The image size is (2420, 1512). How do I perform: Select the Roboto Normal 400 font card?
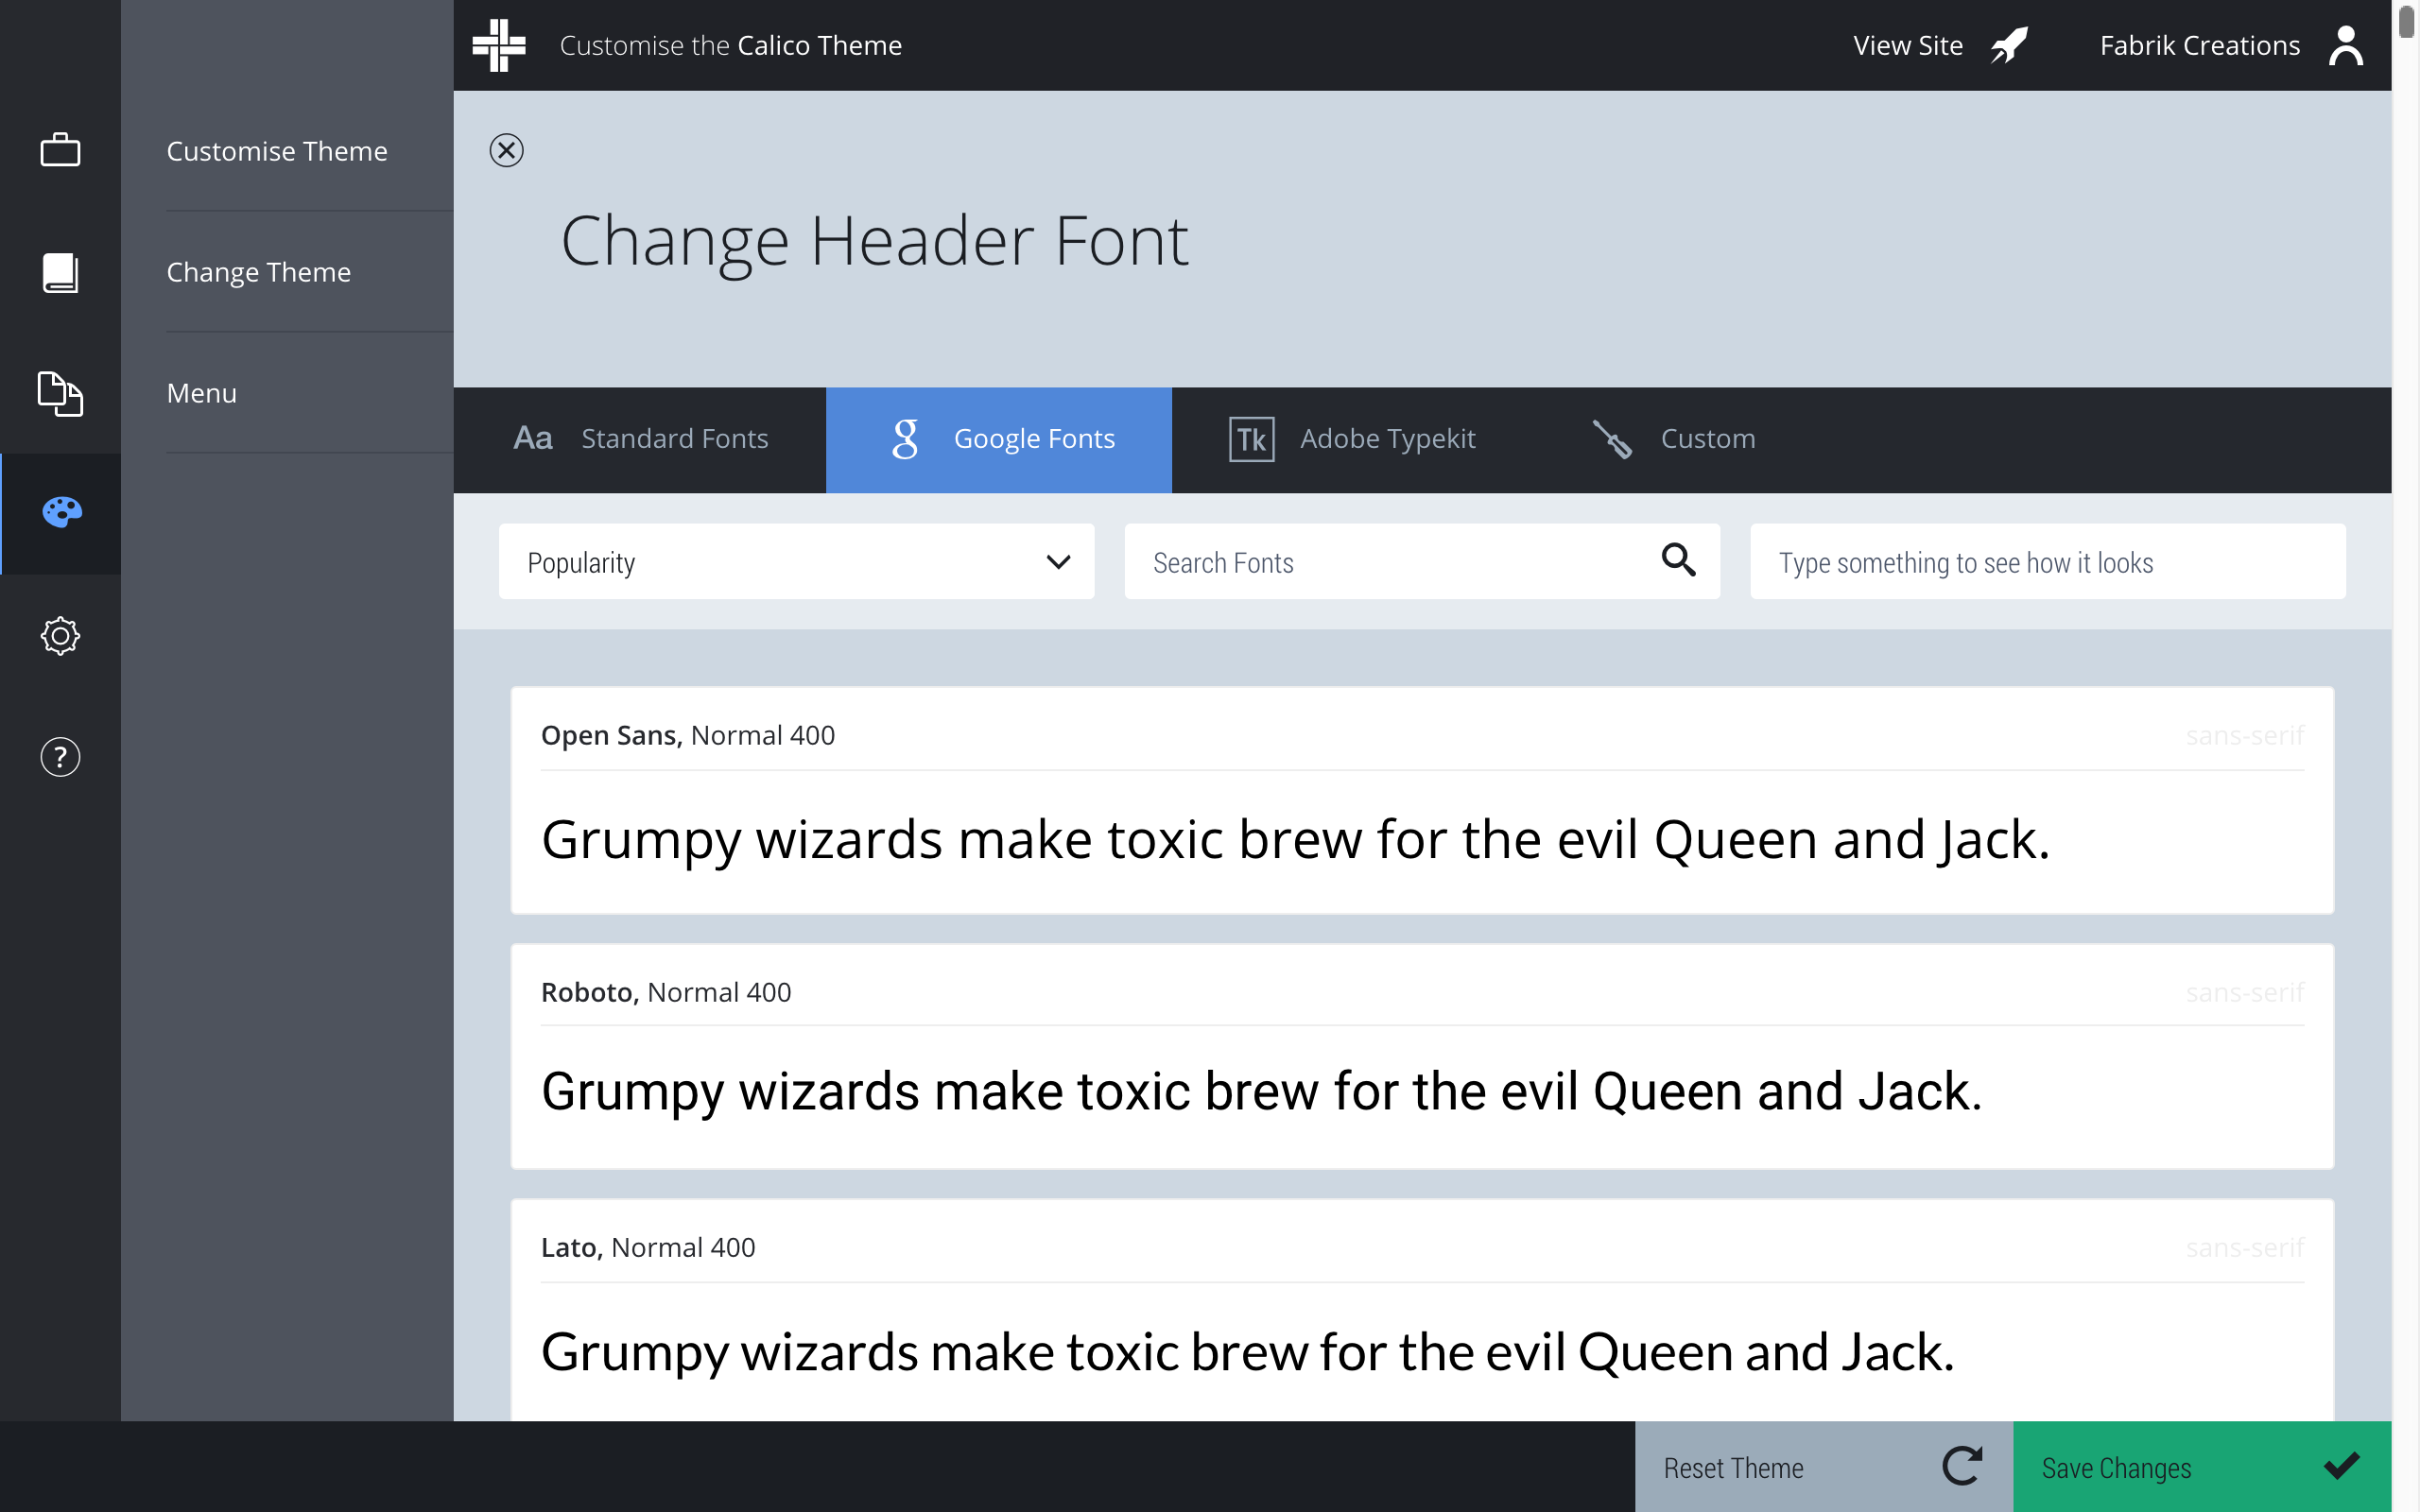click(x=1421, y=1056)
